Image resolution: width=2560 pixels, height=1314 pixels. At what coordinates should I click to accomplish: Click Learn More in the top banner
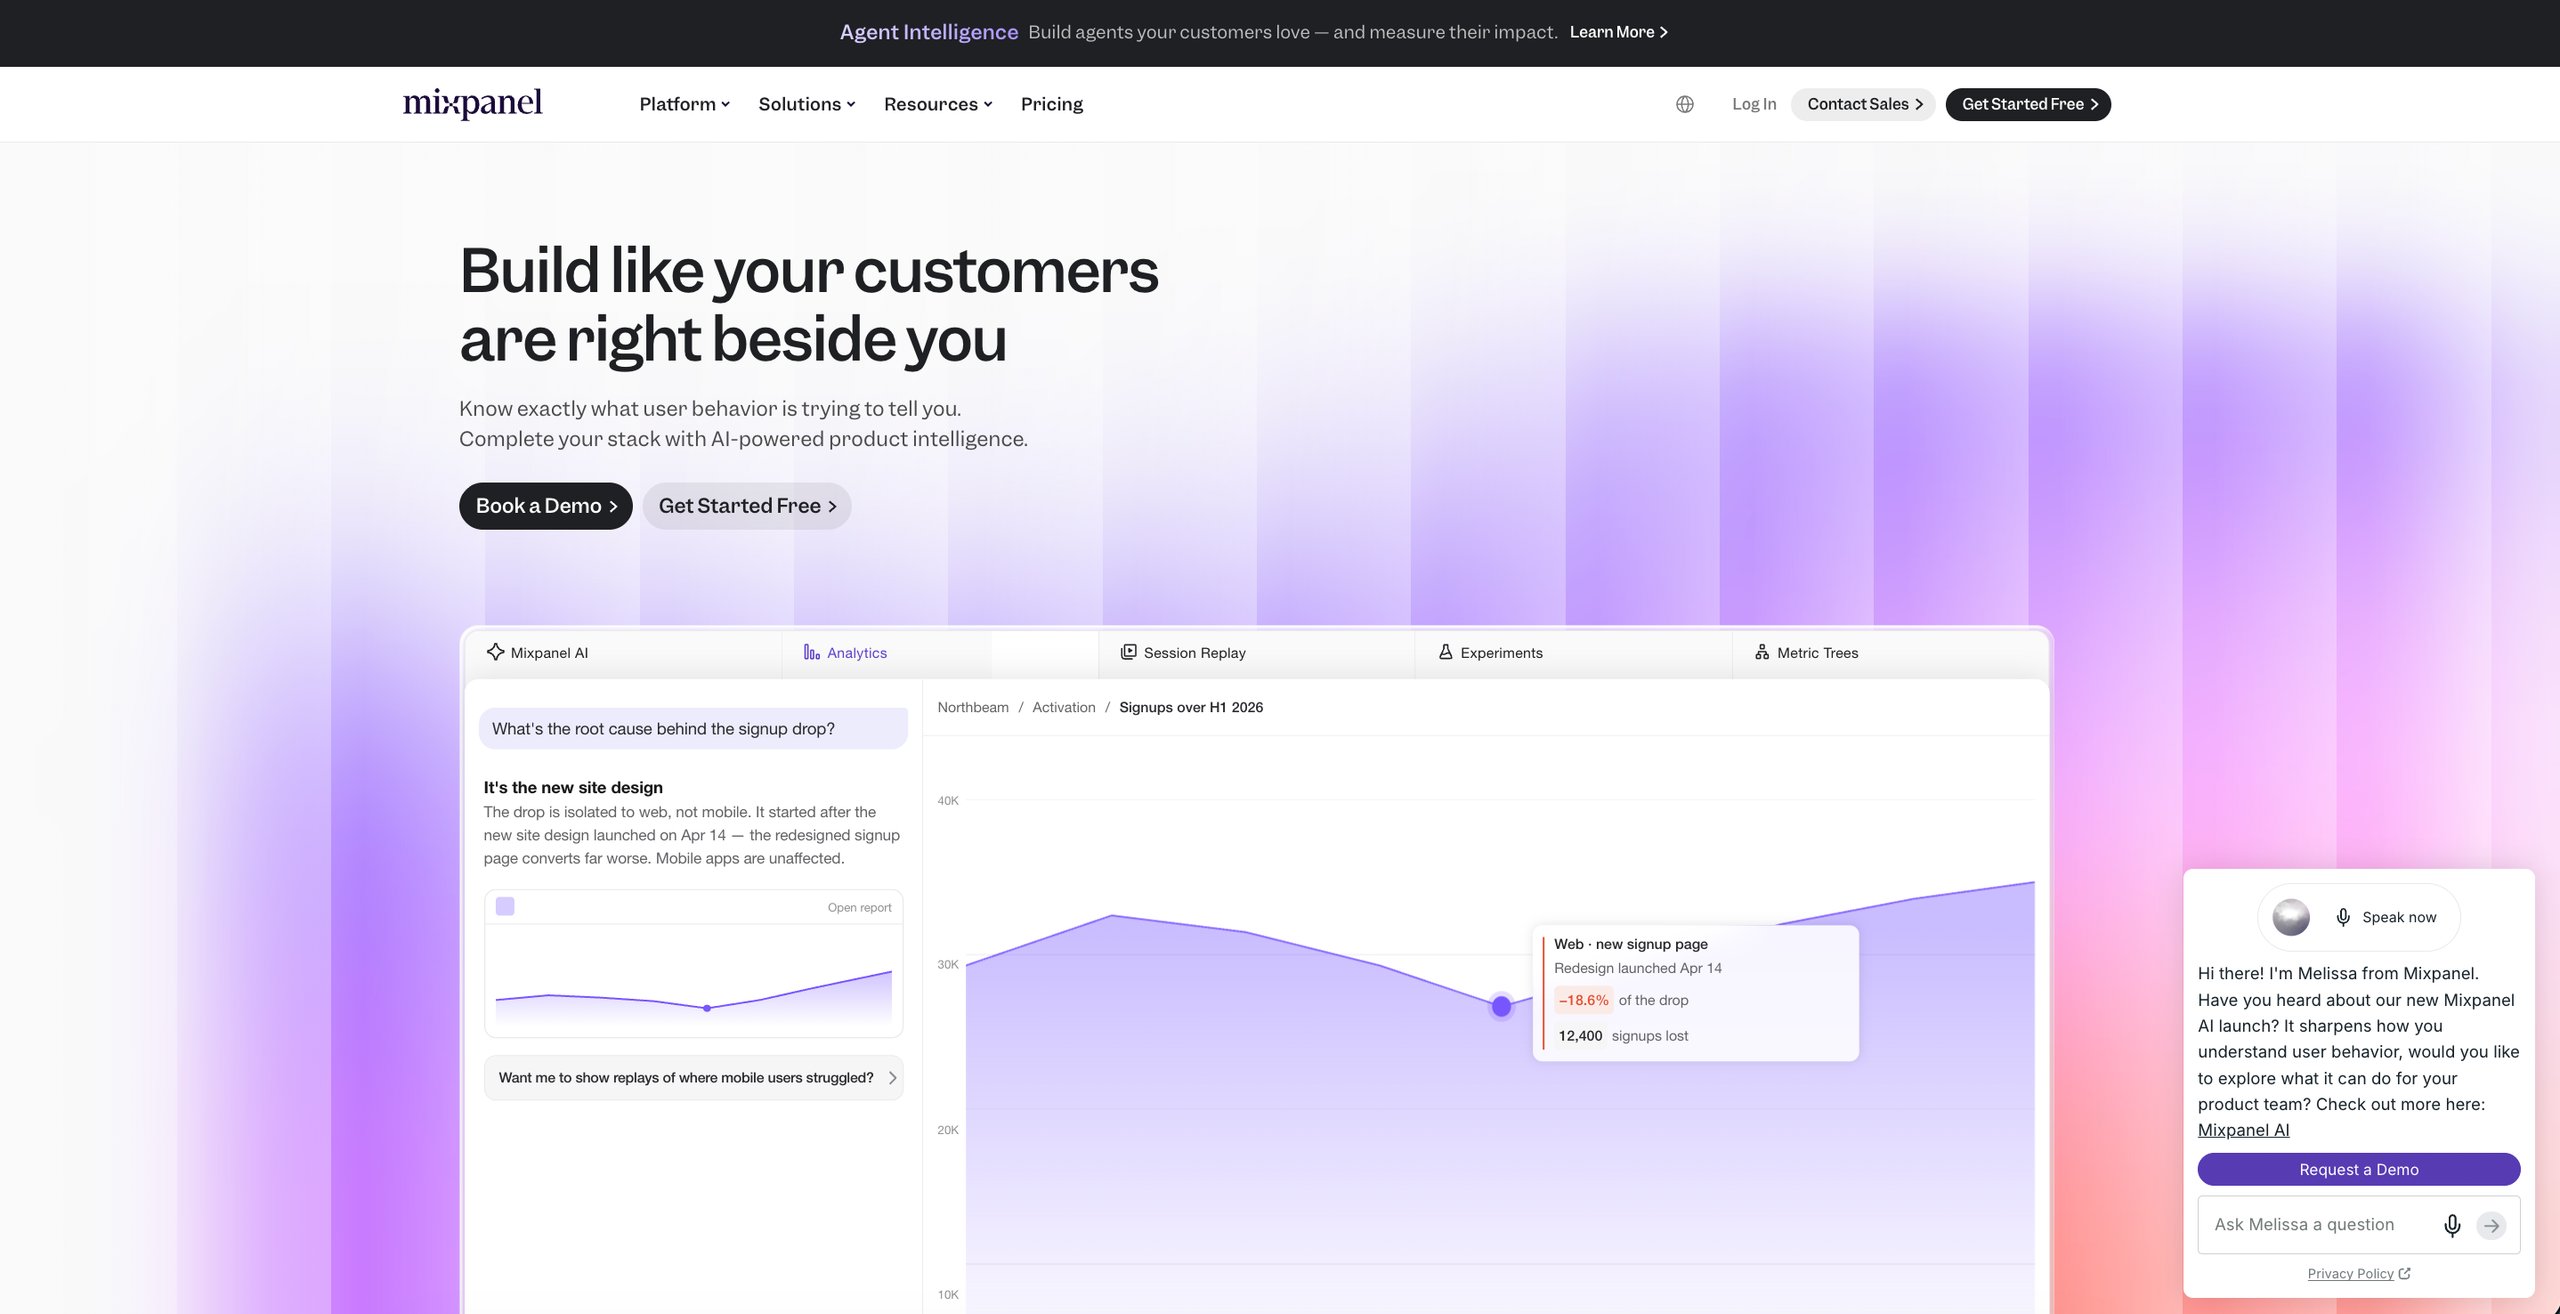tap(1618, 32)
